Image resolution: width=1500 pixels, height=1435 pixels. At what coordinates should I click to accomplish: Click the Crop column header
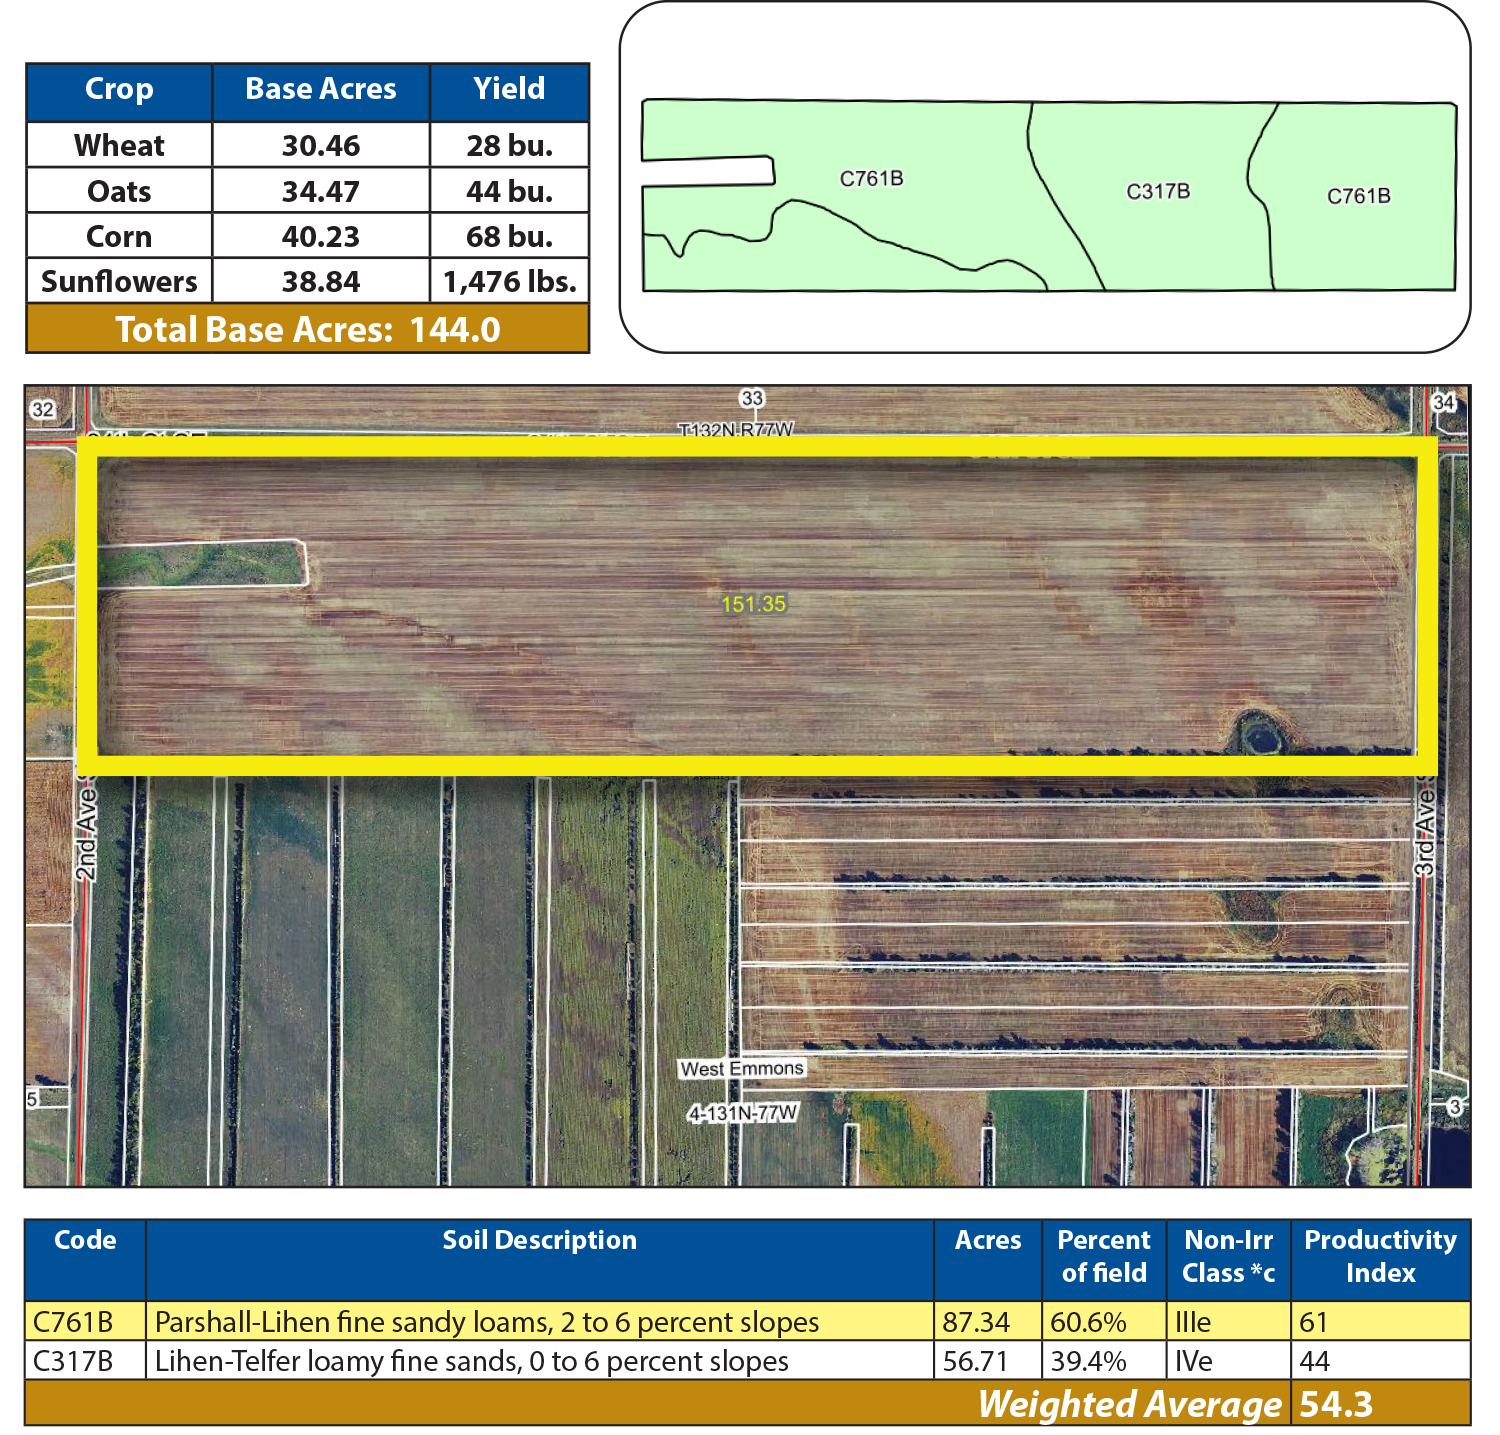(x=119, y=90)
